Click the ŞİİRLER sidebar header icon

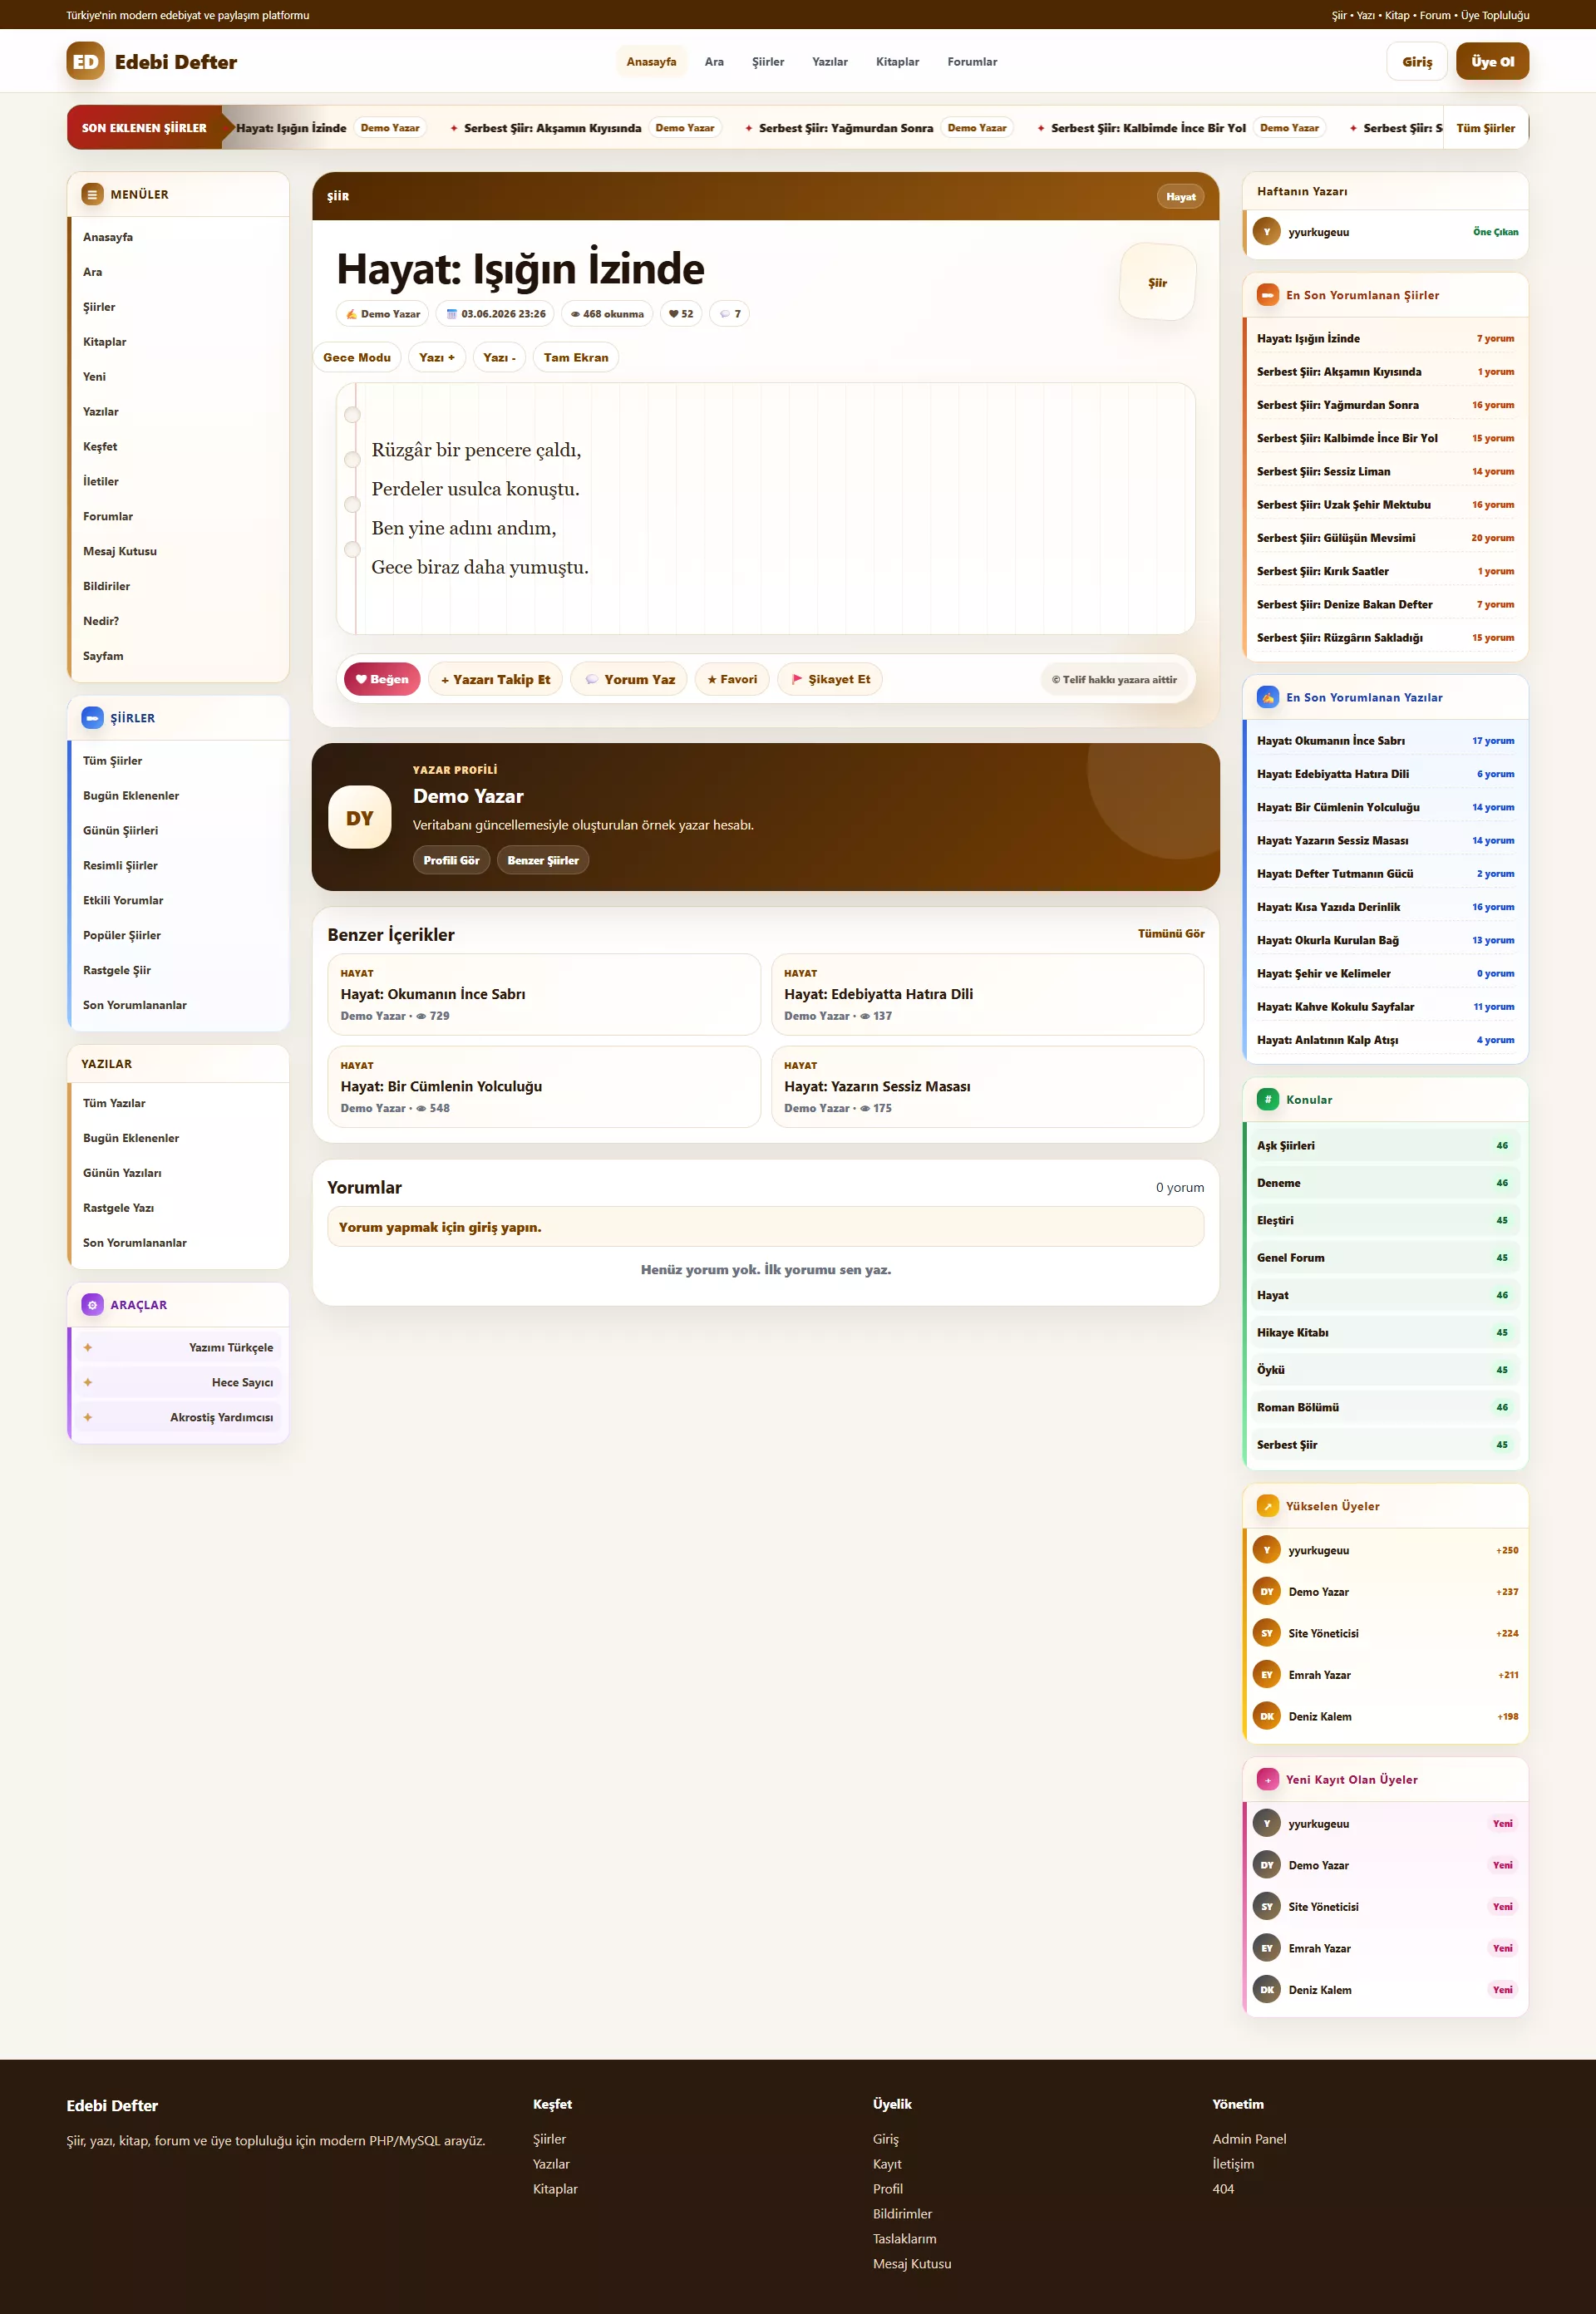click(92, 718)
